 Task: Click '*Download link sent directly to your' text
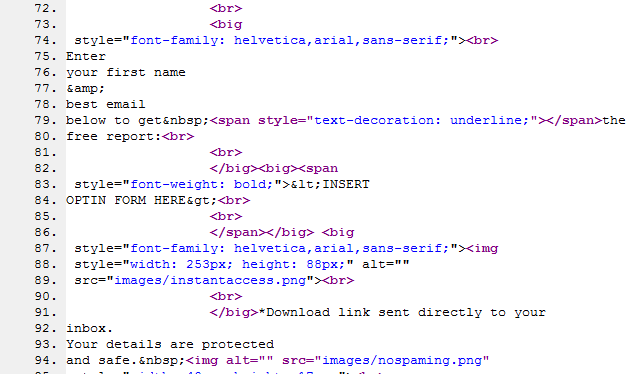pos(402,313)
